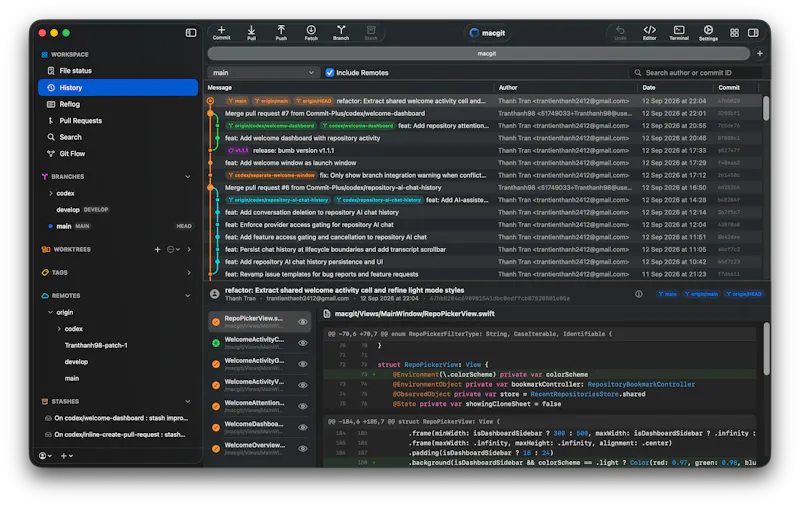Click the Undo toolbar icon

[620, 33]
